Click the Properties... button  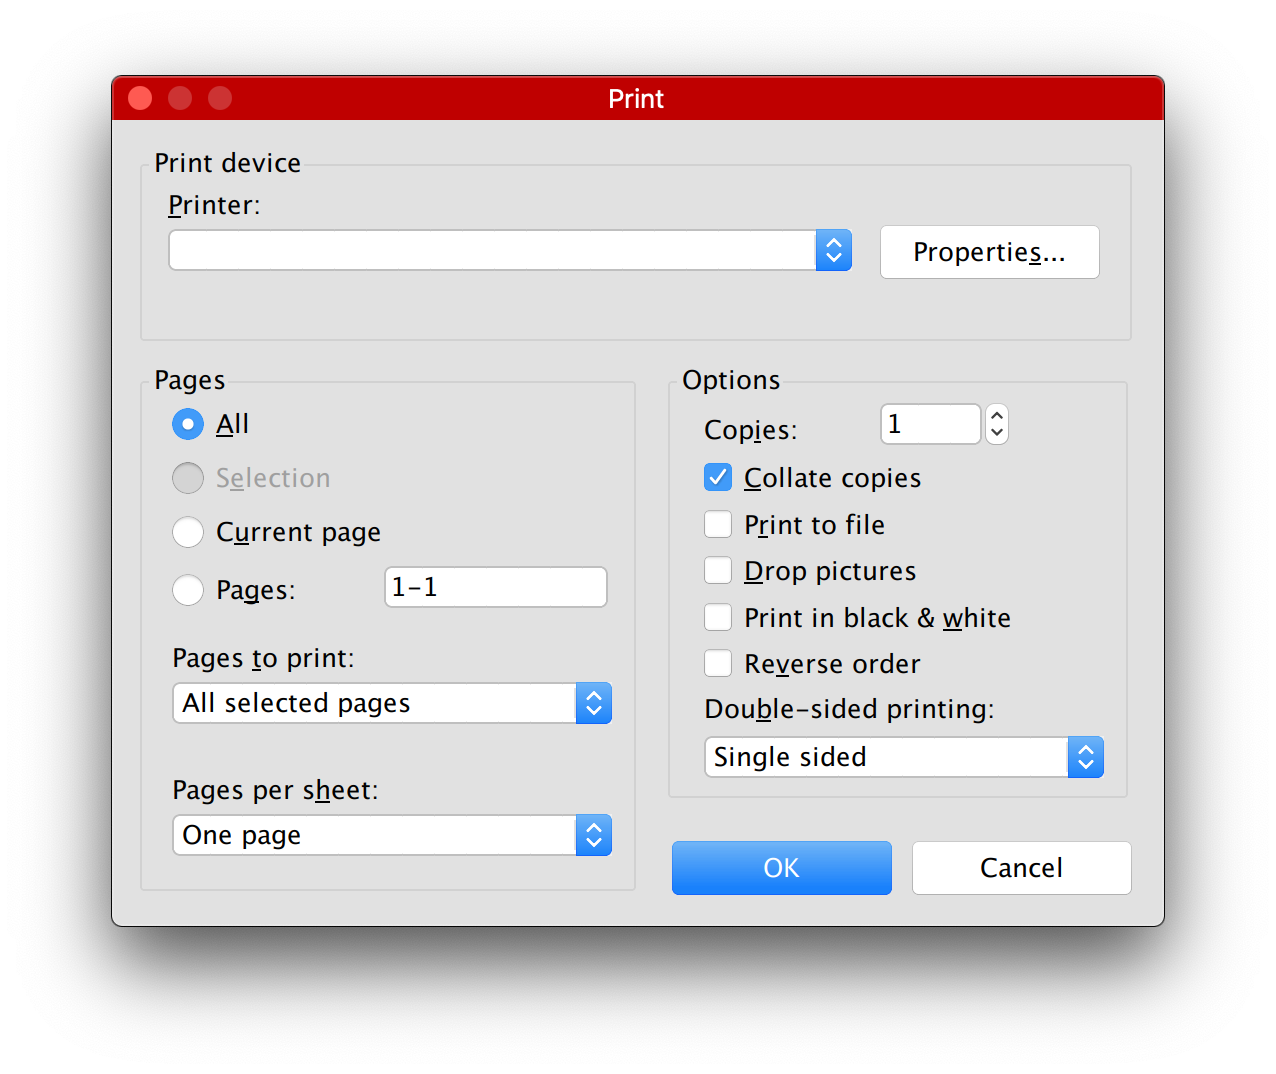click(989, 252)
